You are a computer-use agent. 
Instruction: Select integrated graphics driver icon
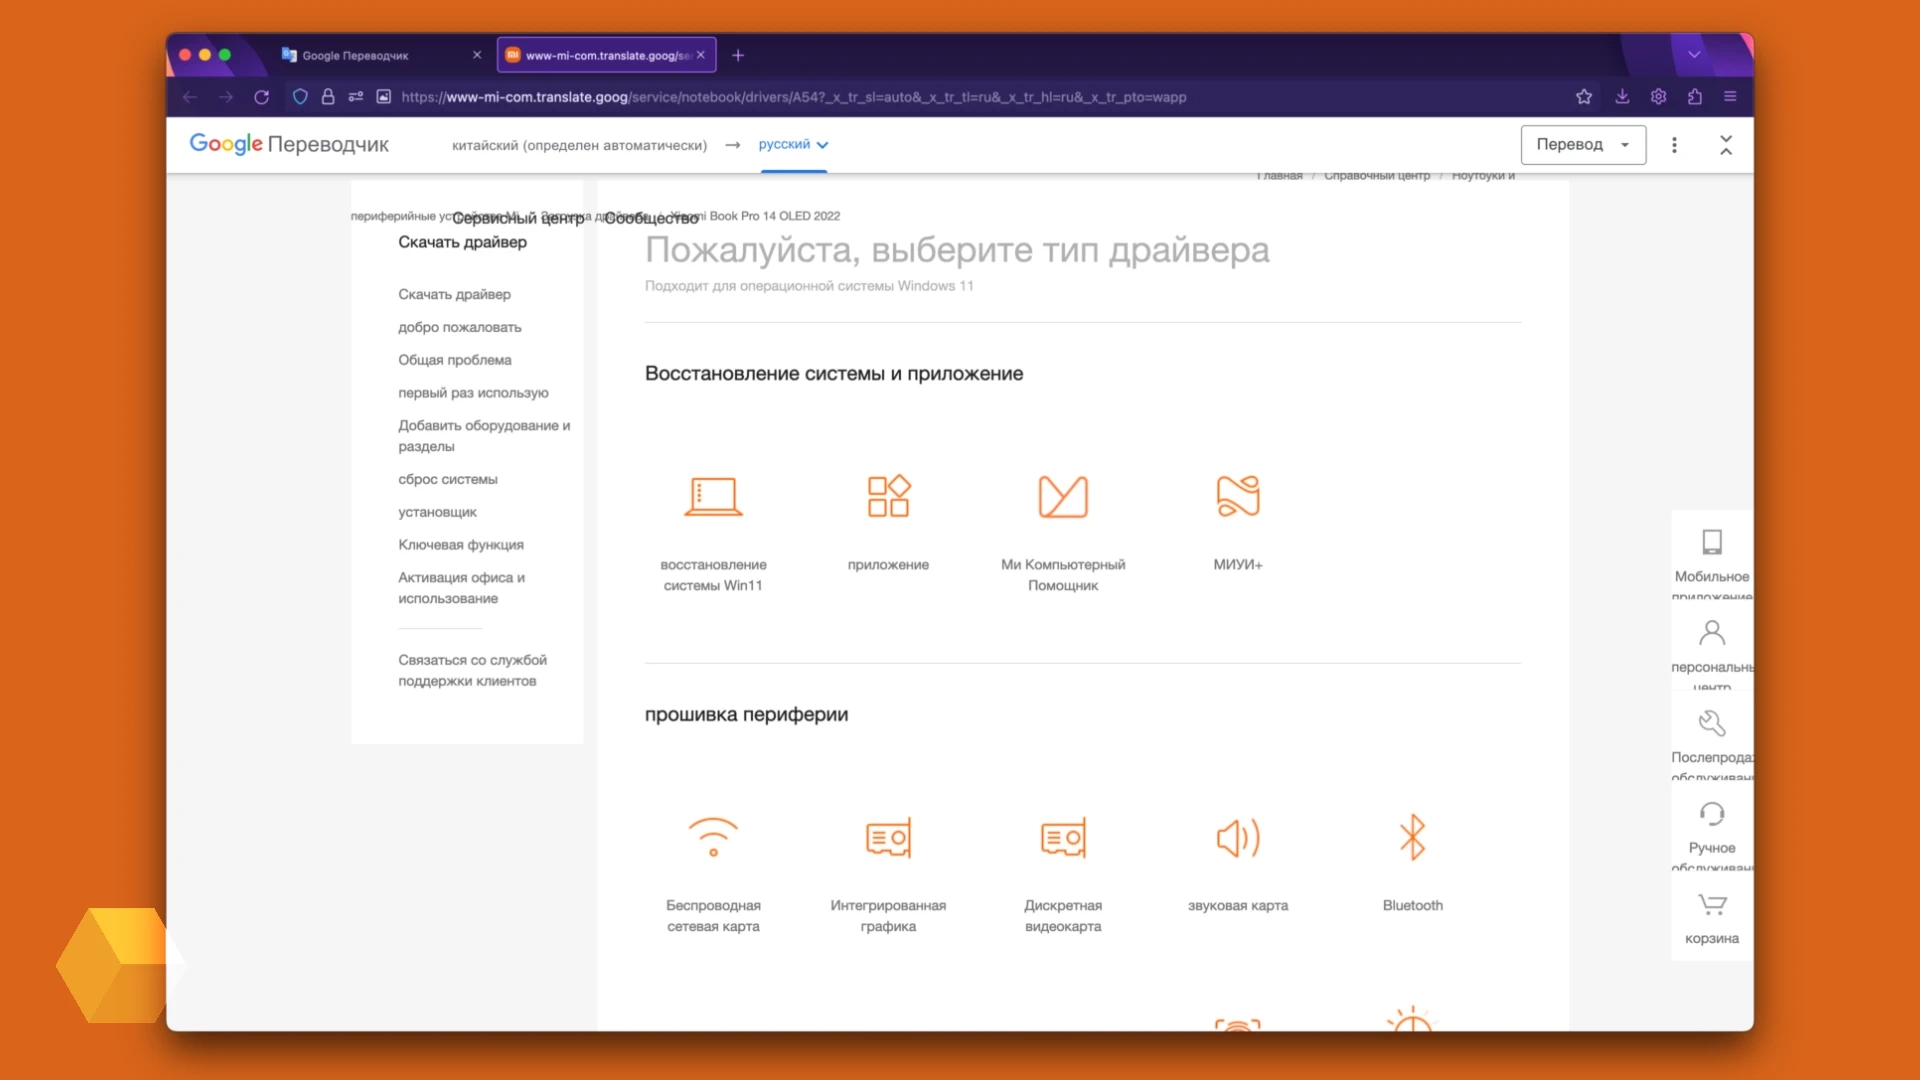click(x=888, y=838)
